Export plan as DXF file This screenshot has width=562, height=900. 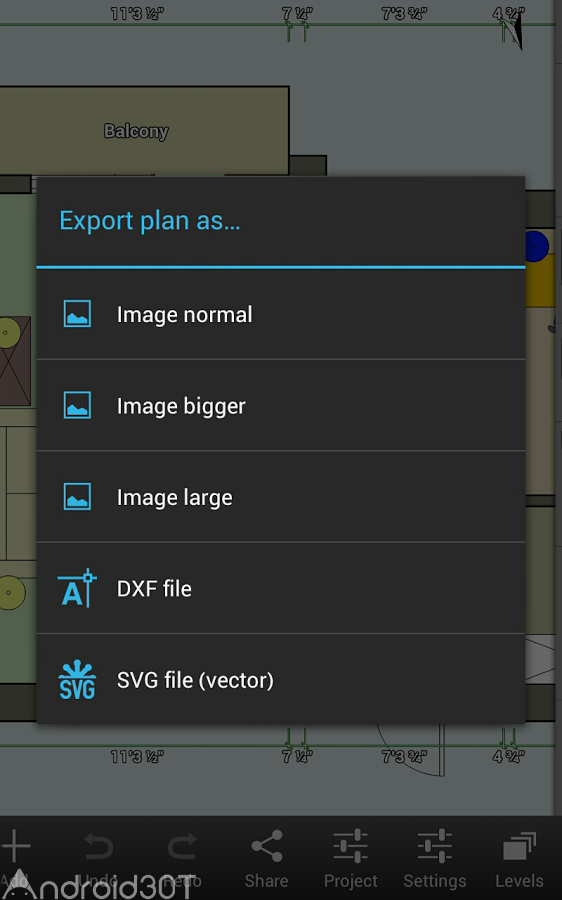click(x=281, y=588)
